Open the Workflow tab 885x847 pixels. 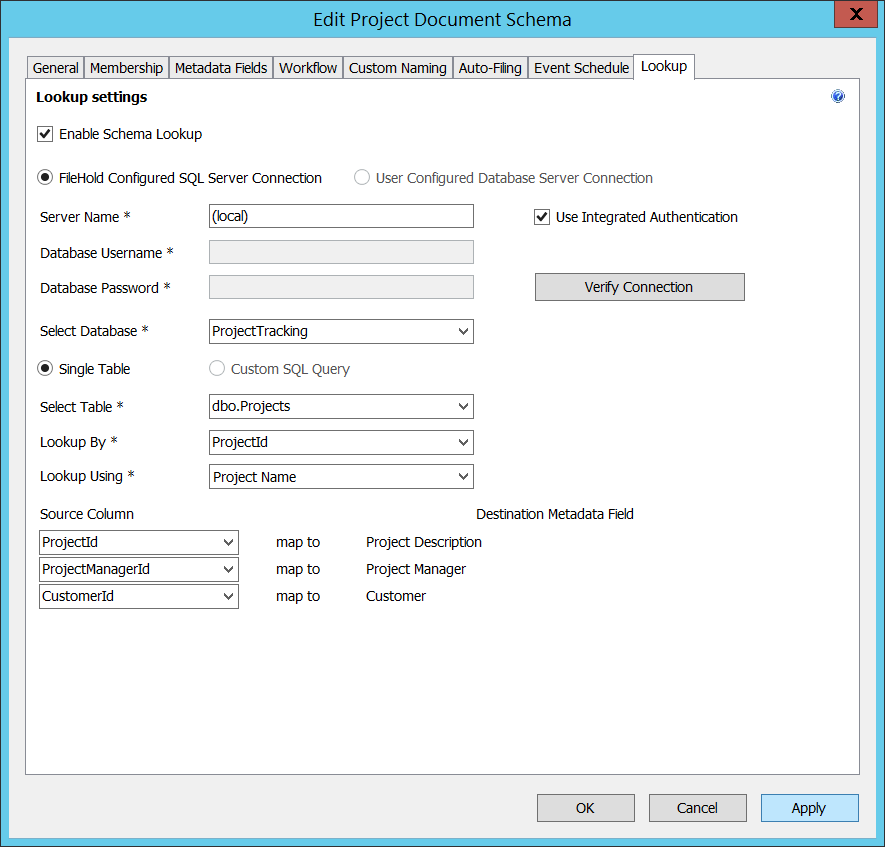(x=307, y=67)
